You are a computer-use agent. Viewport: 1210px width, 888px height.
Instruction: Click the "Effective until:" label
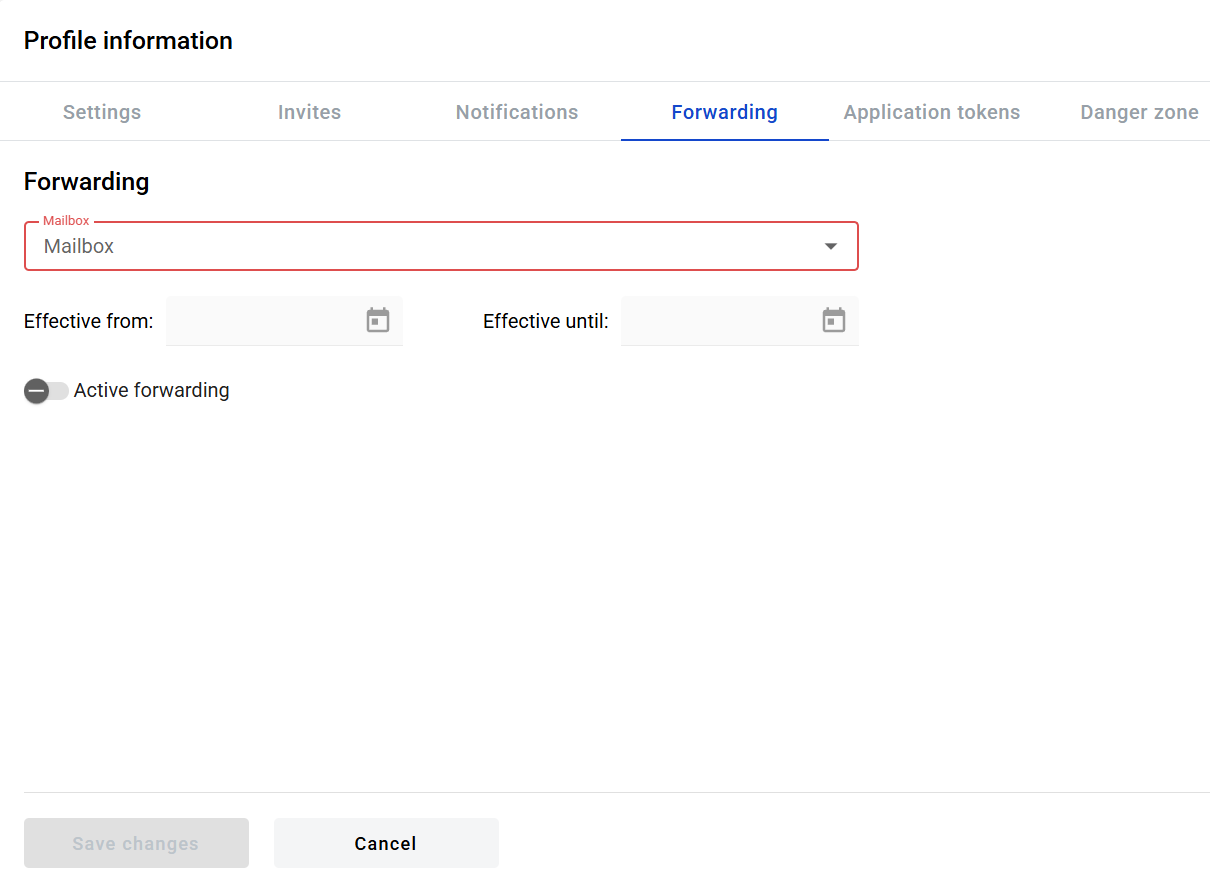(545, 321)
